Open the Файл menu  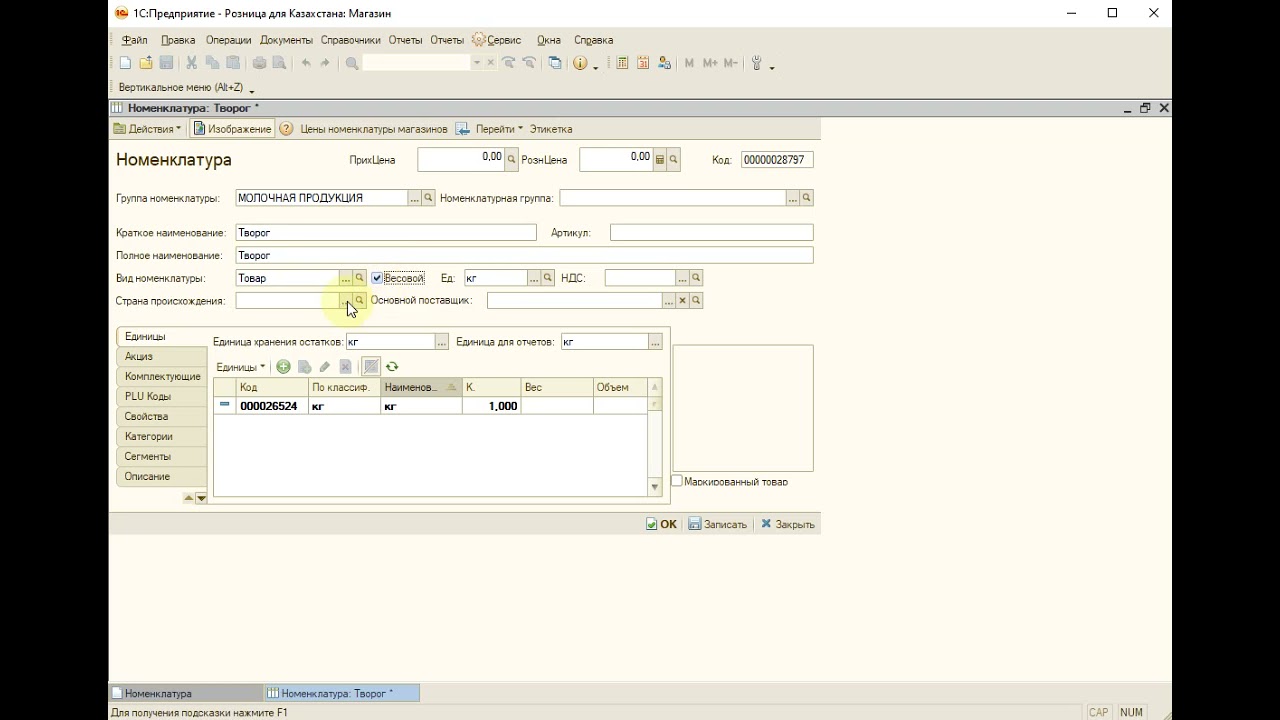click(135, 40)
